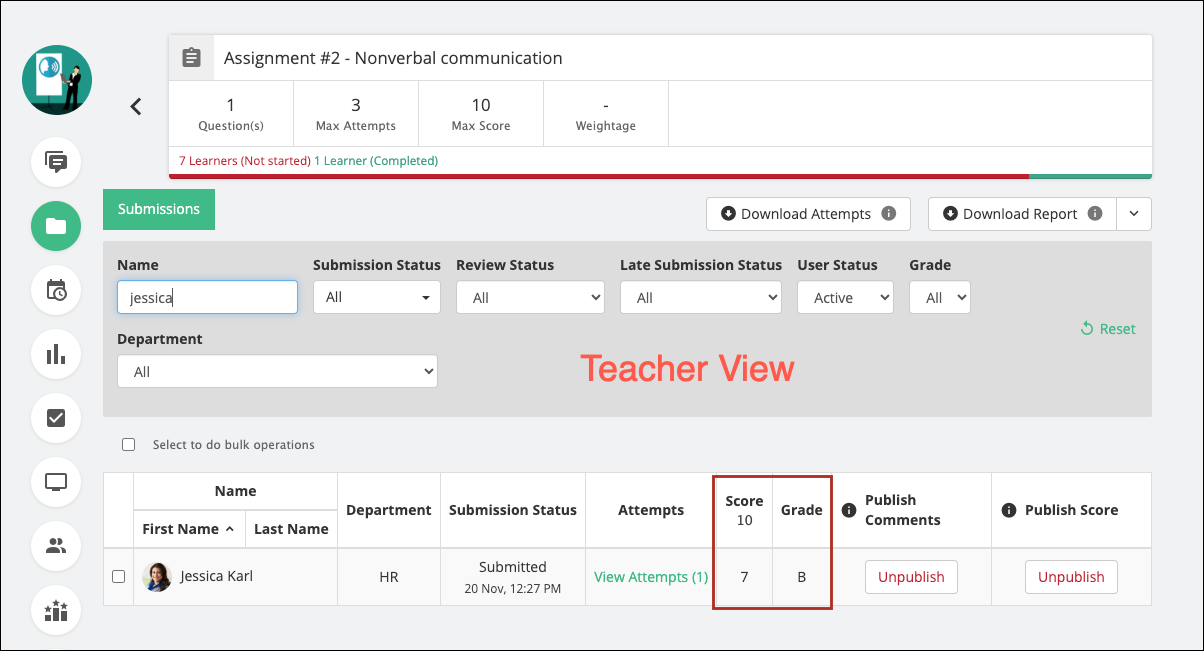Open the calendar schedule sidebar icon
1204x651 pixels.
56,290
